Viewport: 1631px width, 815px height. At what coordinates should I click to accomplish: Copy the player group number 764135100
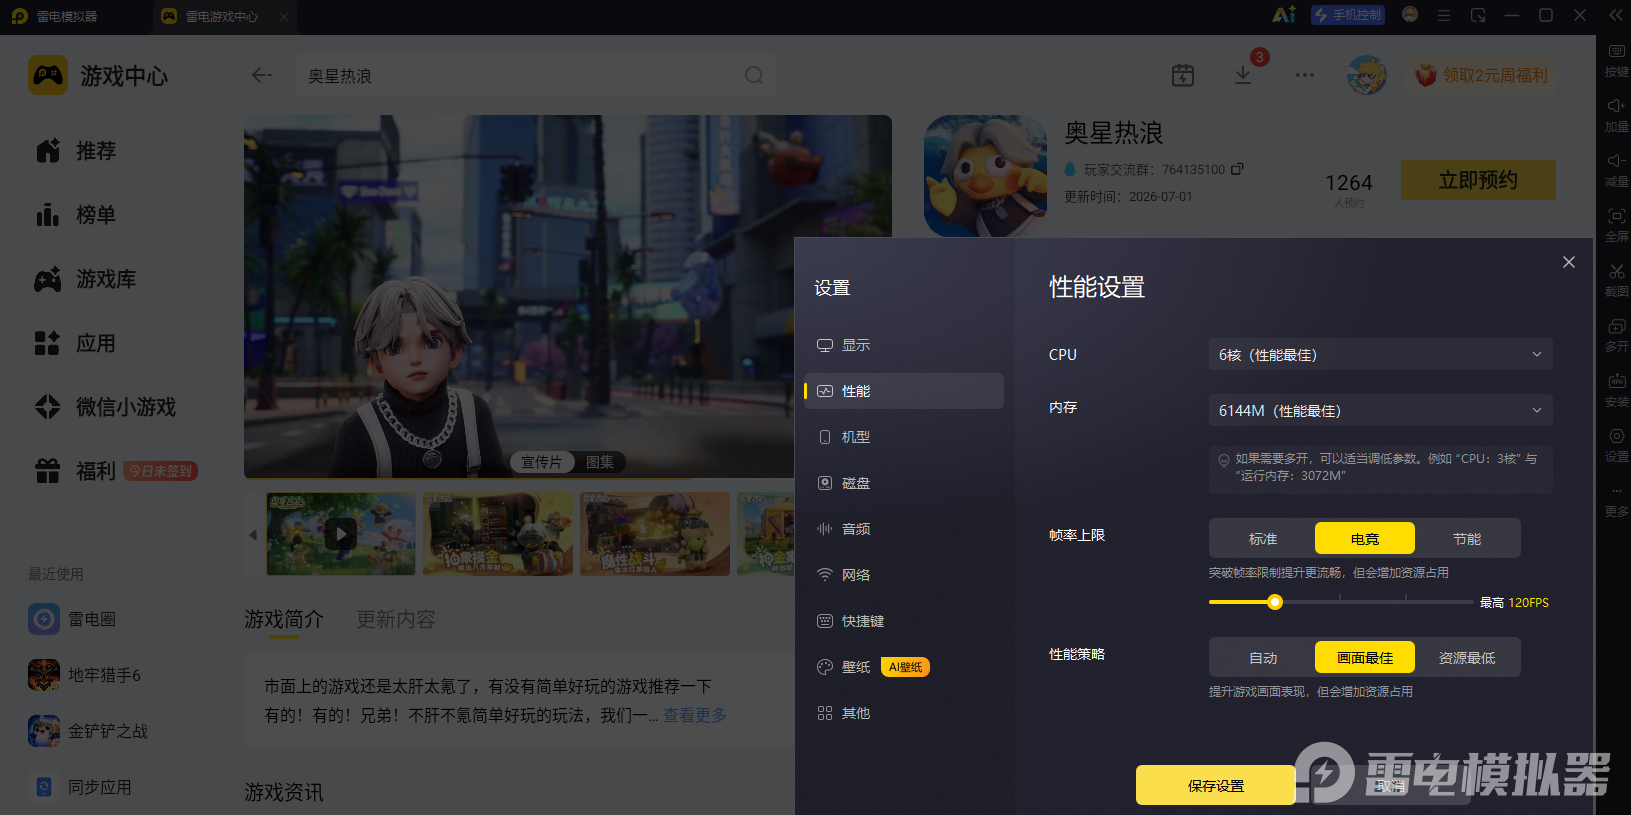pyautogui.click(x=1237, y=169)
